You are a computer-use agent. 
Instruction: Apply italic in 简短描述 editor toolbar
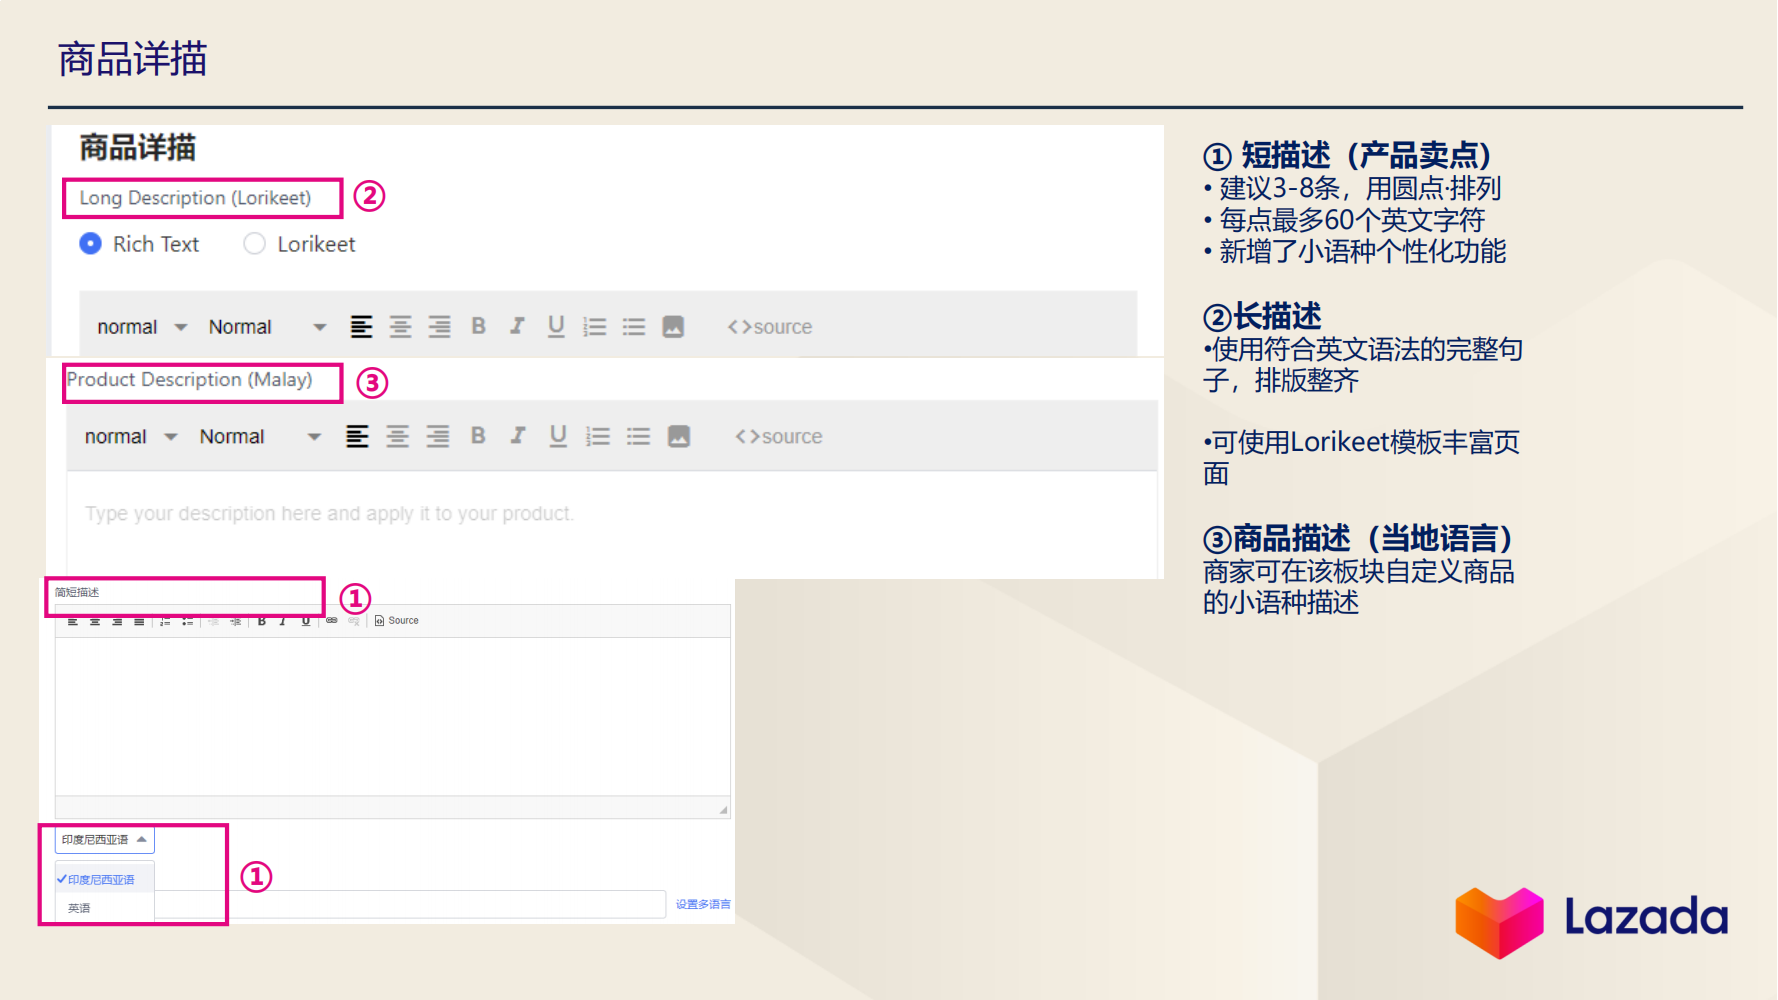(x=283, y=621)
